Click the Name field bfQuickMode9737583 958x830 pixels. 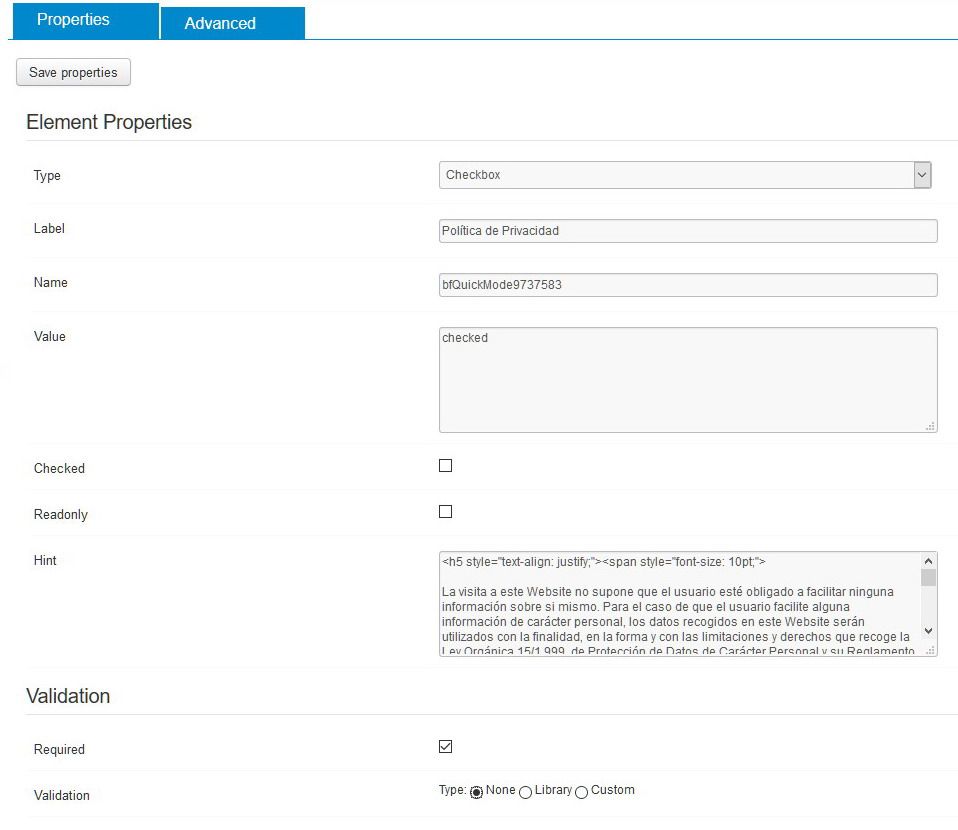688,285
